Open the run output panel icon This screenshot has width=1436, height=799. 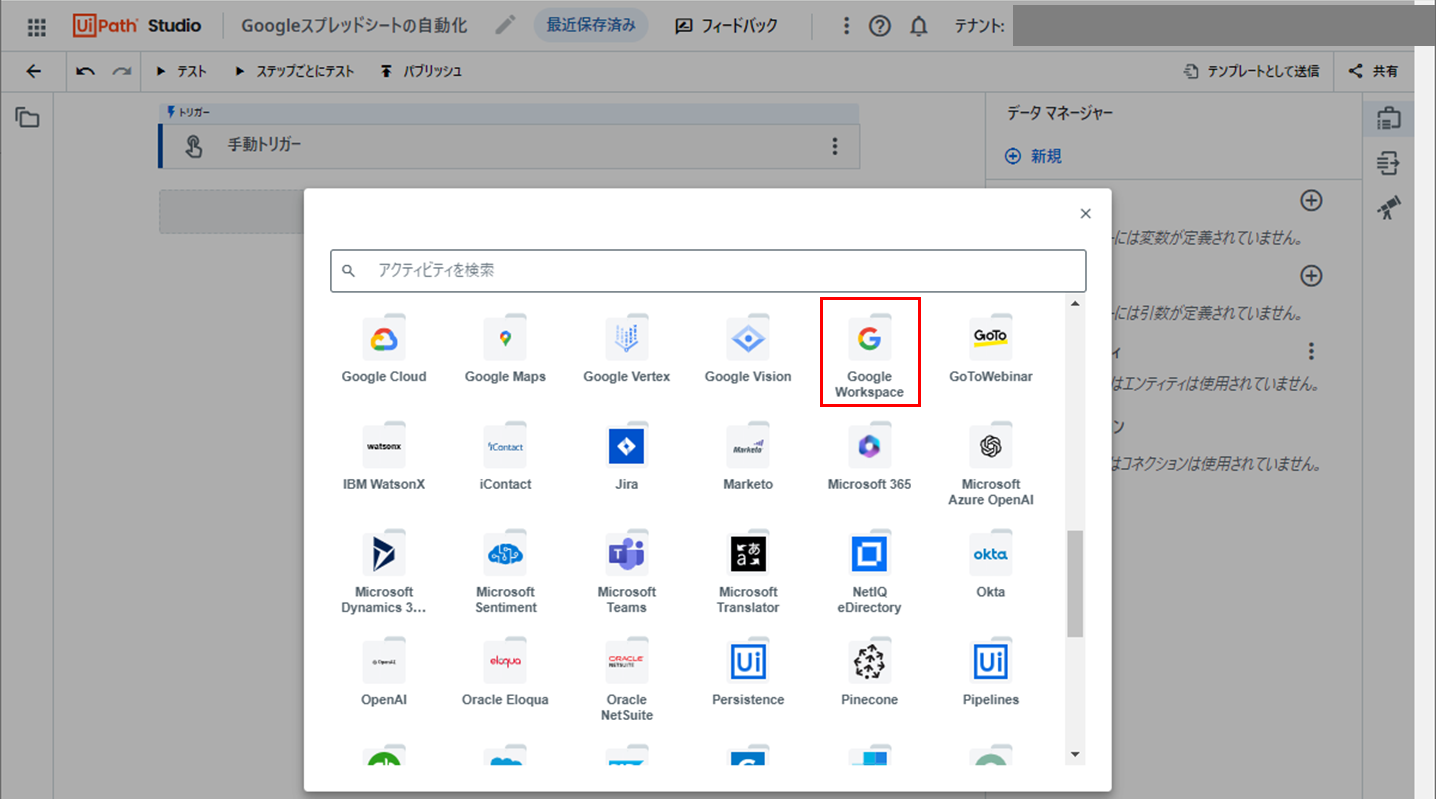pyautogui.click(x=1389, y=162)
